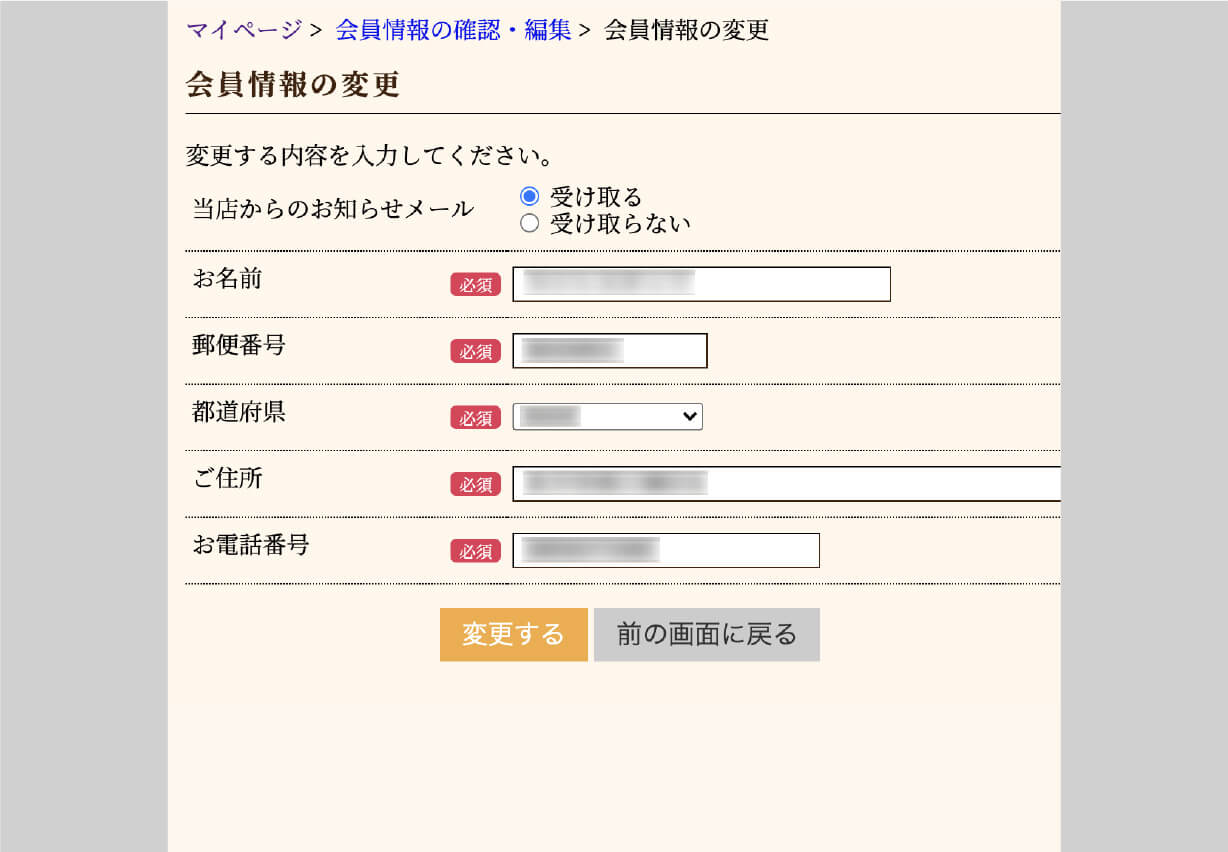Click the 受け取らない label text
This screenshot has width=1228, height=852.
(x=620, y=224)
